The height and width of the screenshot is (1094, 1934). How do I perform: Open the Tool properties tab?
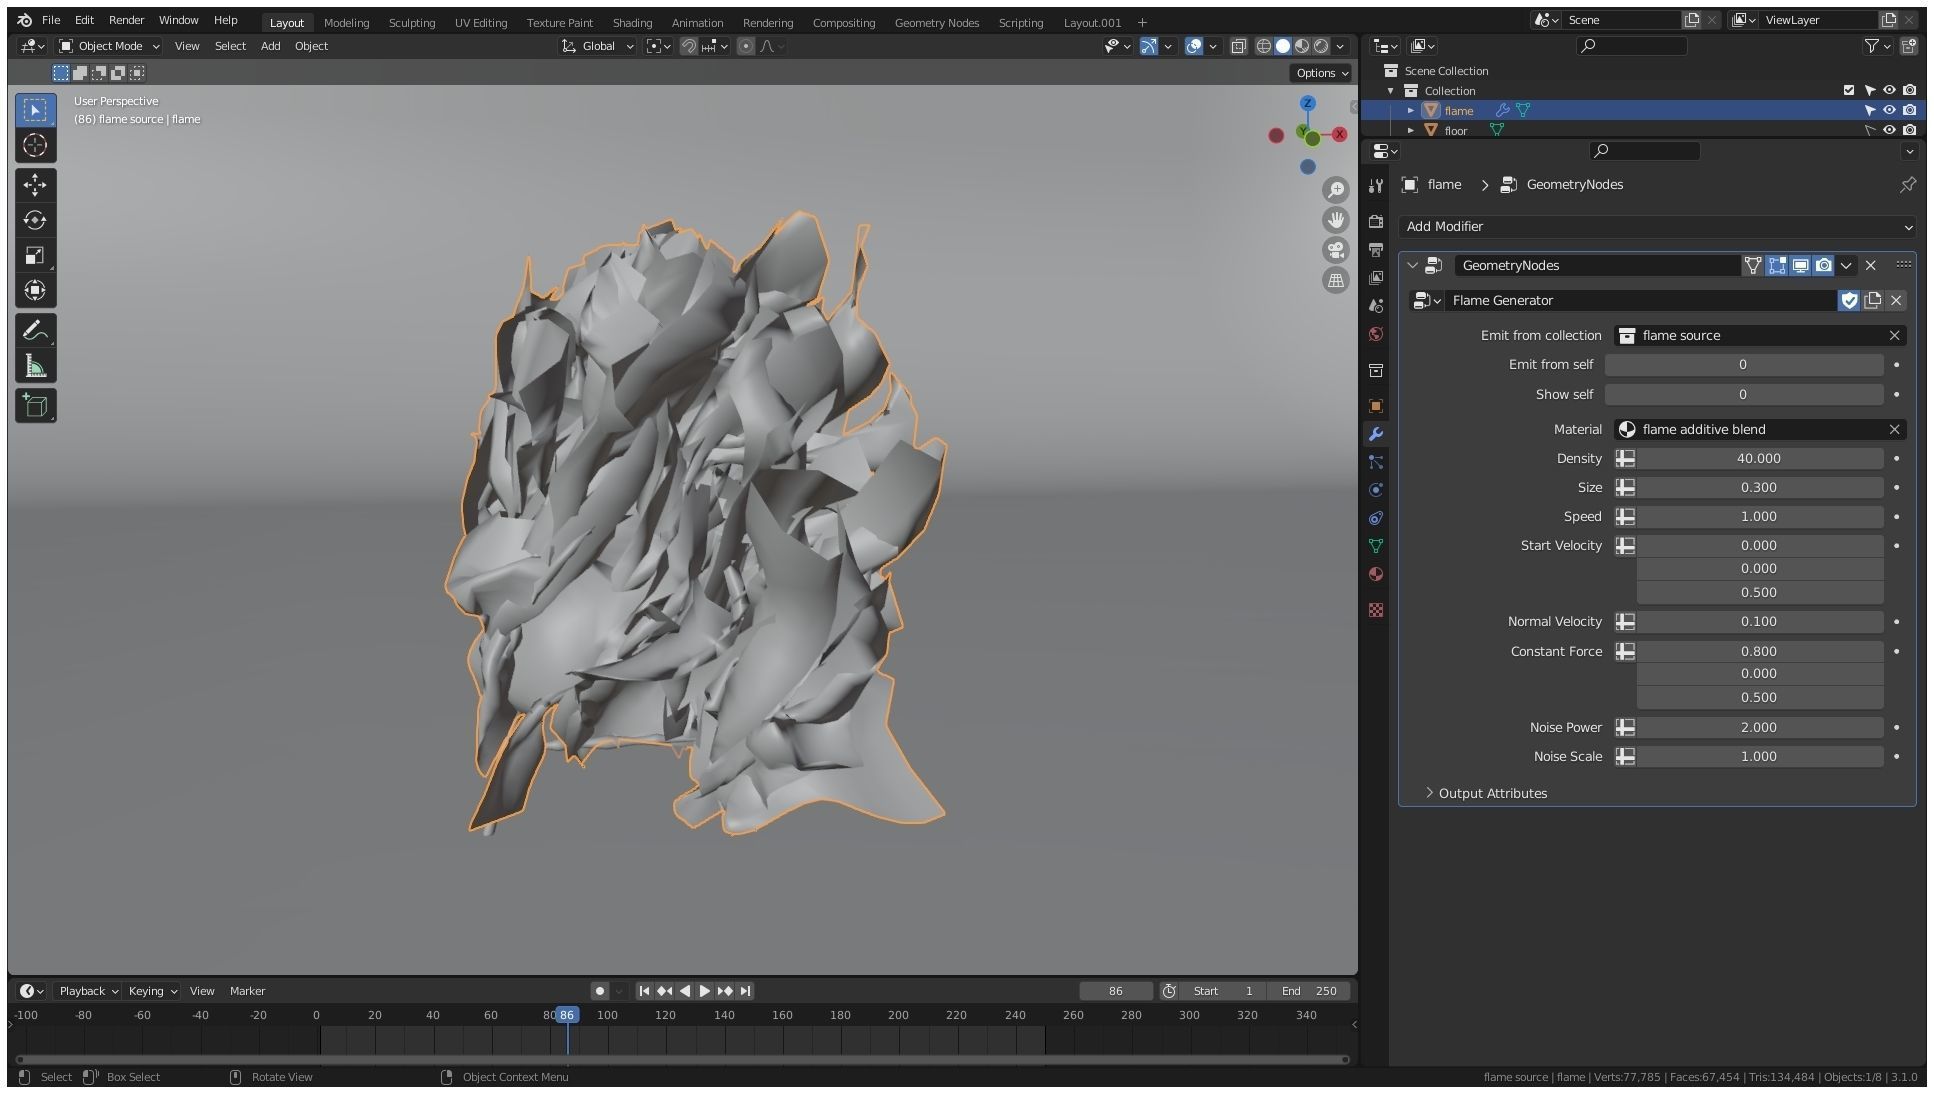pos(1376,185)
